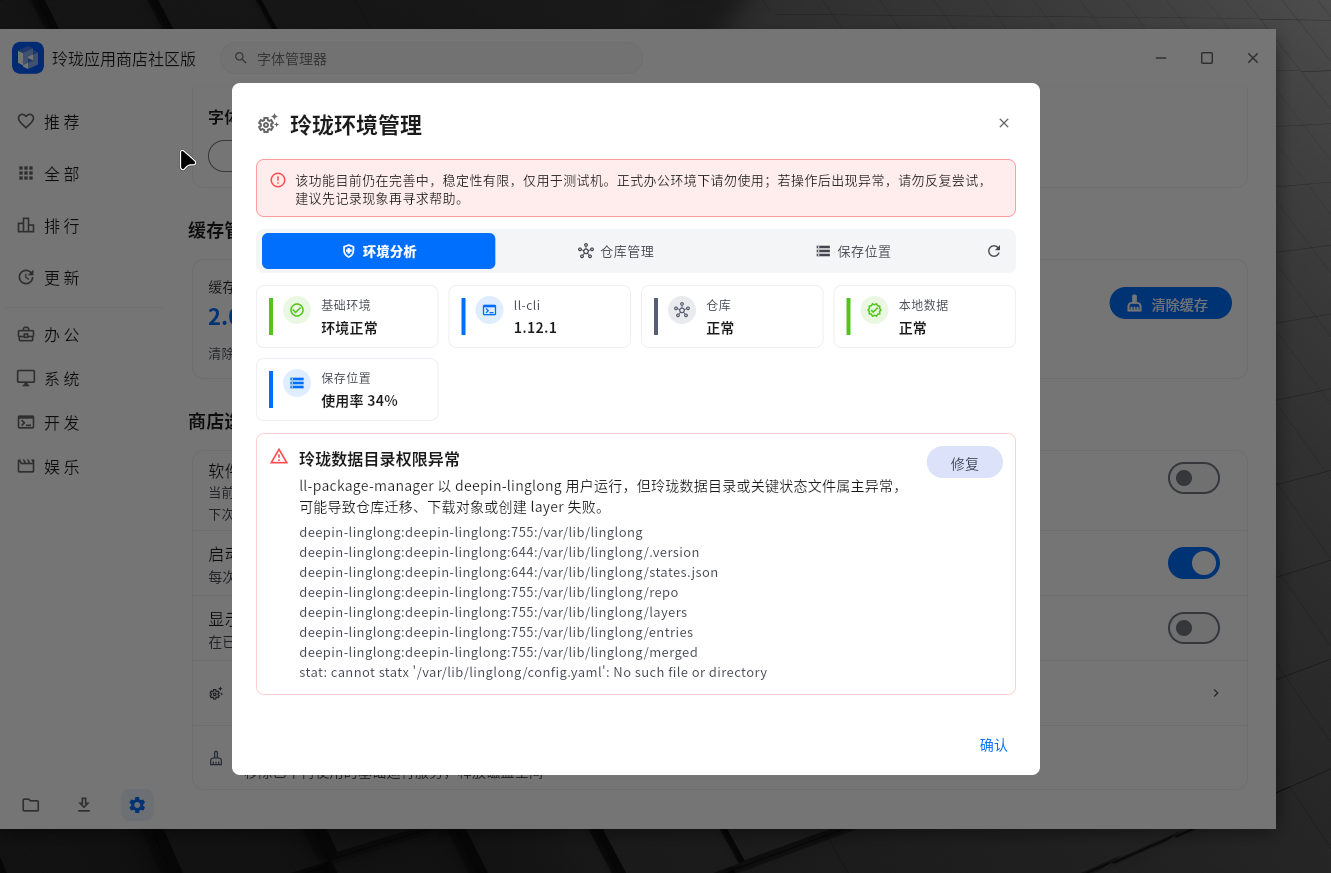Click the list icon on 保存位置 tab
This screenshot has height=873, width=1331.
point(823,251)
